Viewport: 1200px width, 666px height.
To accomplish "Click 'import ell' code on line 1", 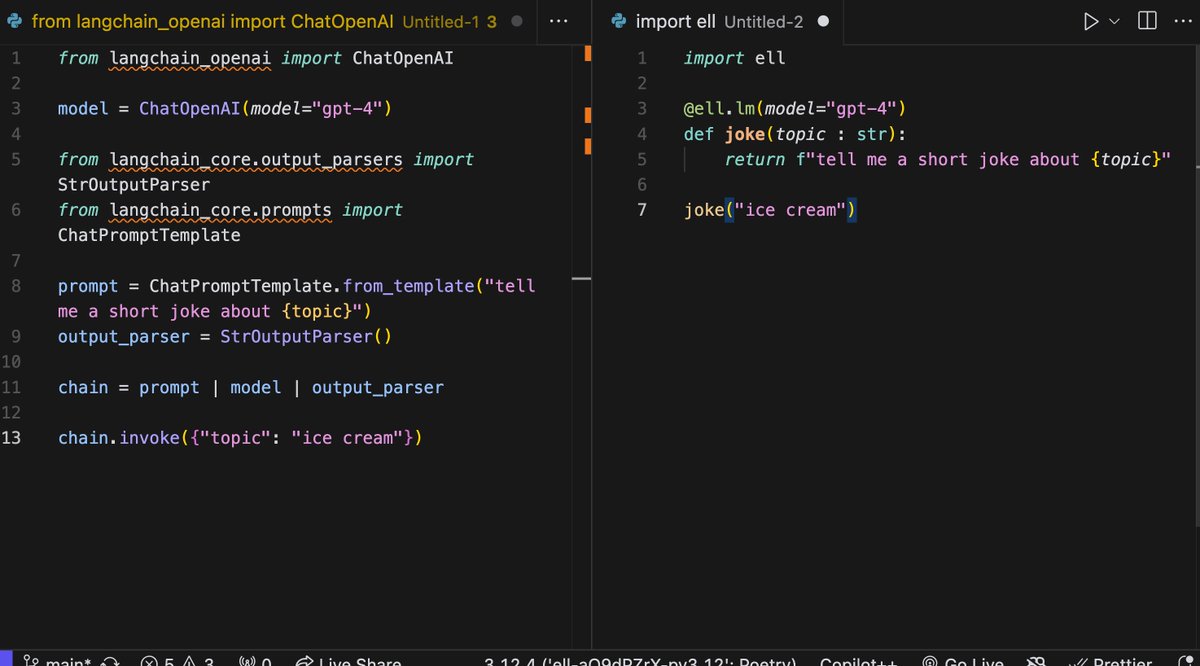I will point(734,58).
